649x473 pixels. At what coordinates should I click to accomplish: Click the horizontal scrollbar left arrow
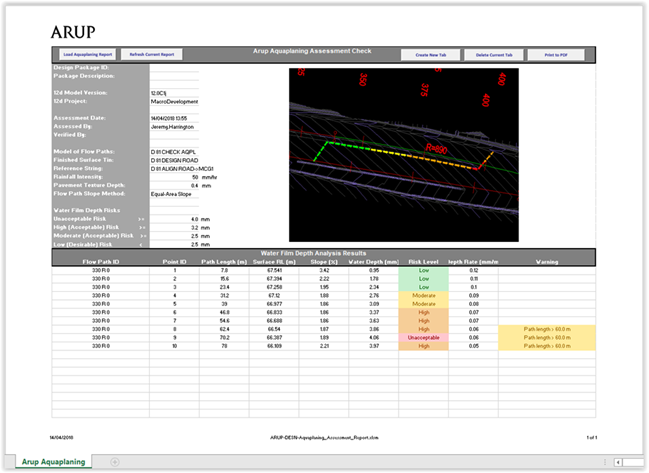click(x=618, y=462)
